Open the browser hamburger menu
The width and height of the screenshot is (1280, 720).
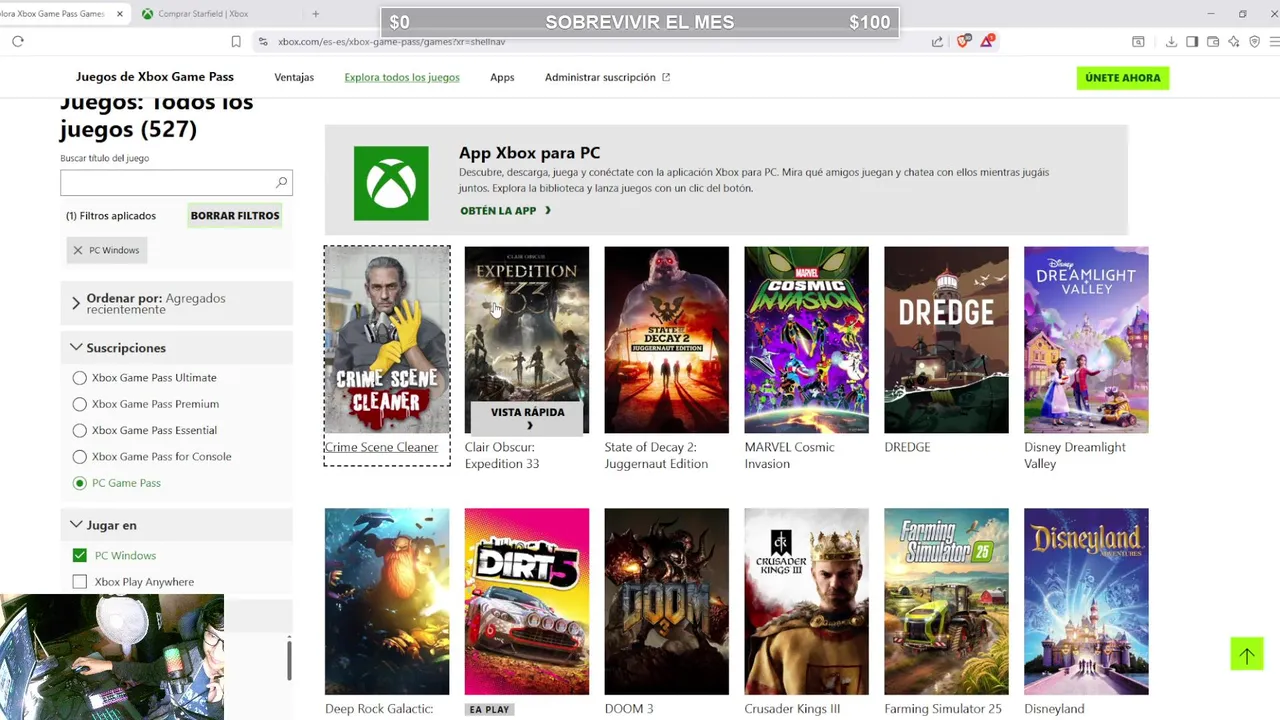1274,41
